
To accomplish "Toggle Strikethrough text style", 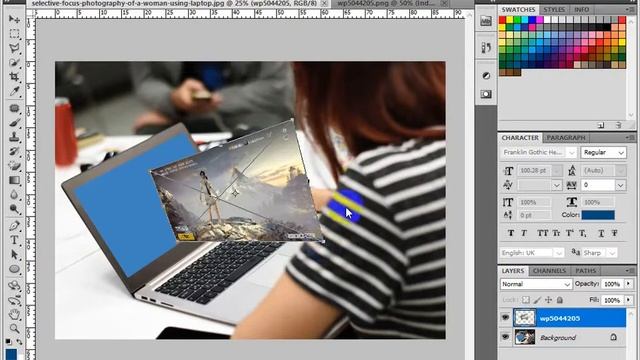I will (x=614, y=233).
